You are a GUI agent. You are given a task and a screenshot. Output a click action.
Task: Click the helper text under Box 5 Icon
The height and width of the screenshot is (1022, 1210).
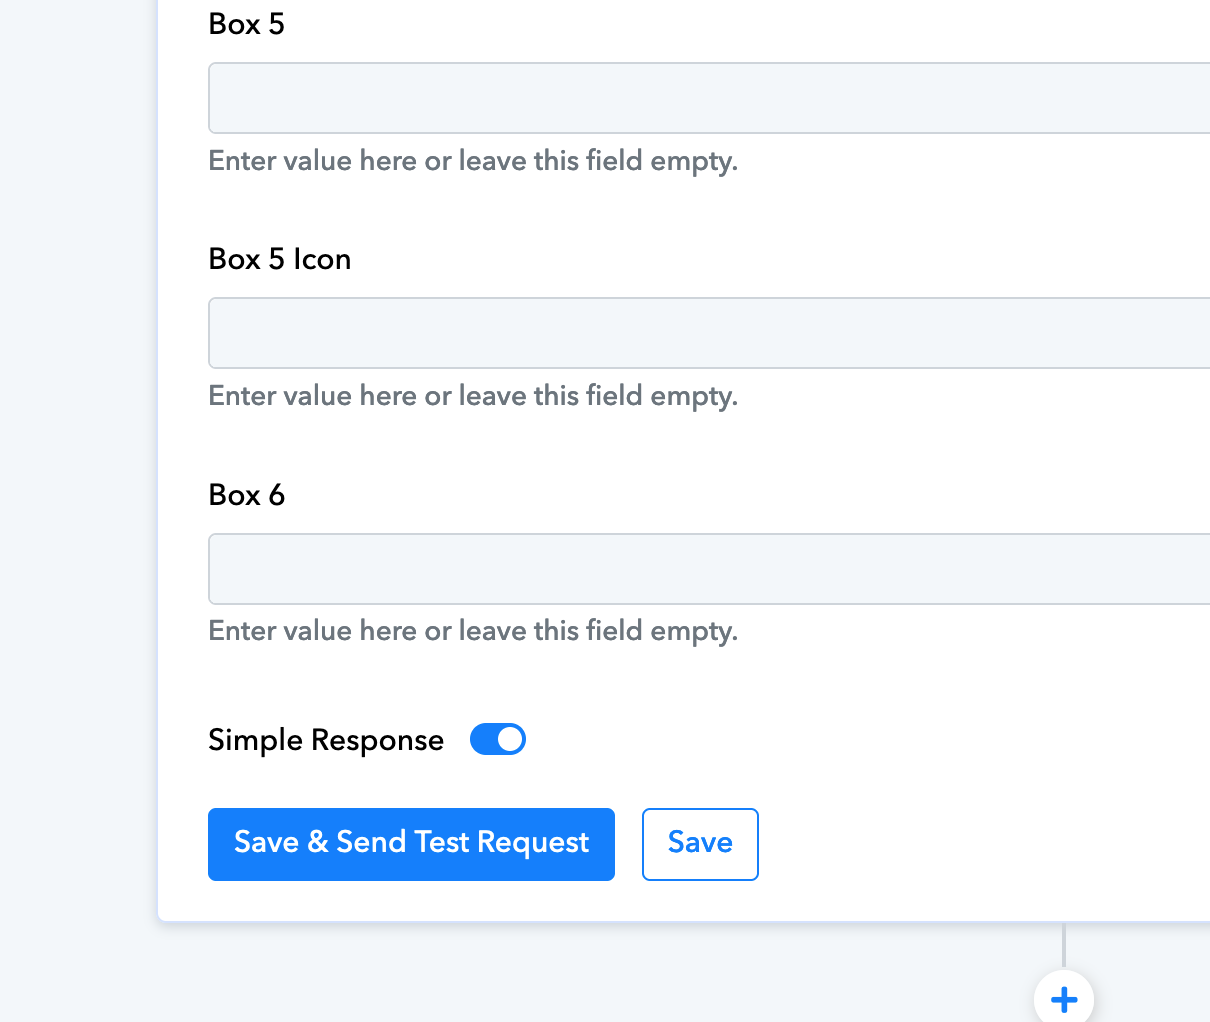point(473,396)
